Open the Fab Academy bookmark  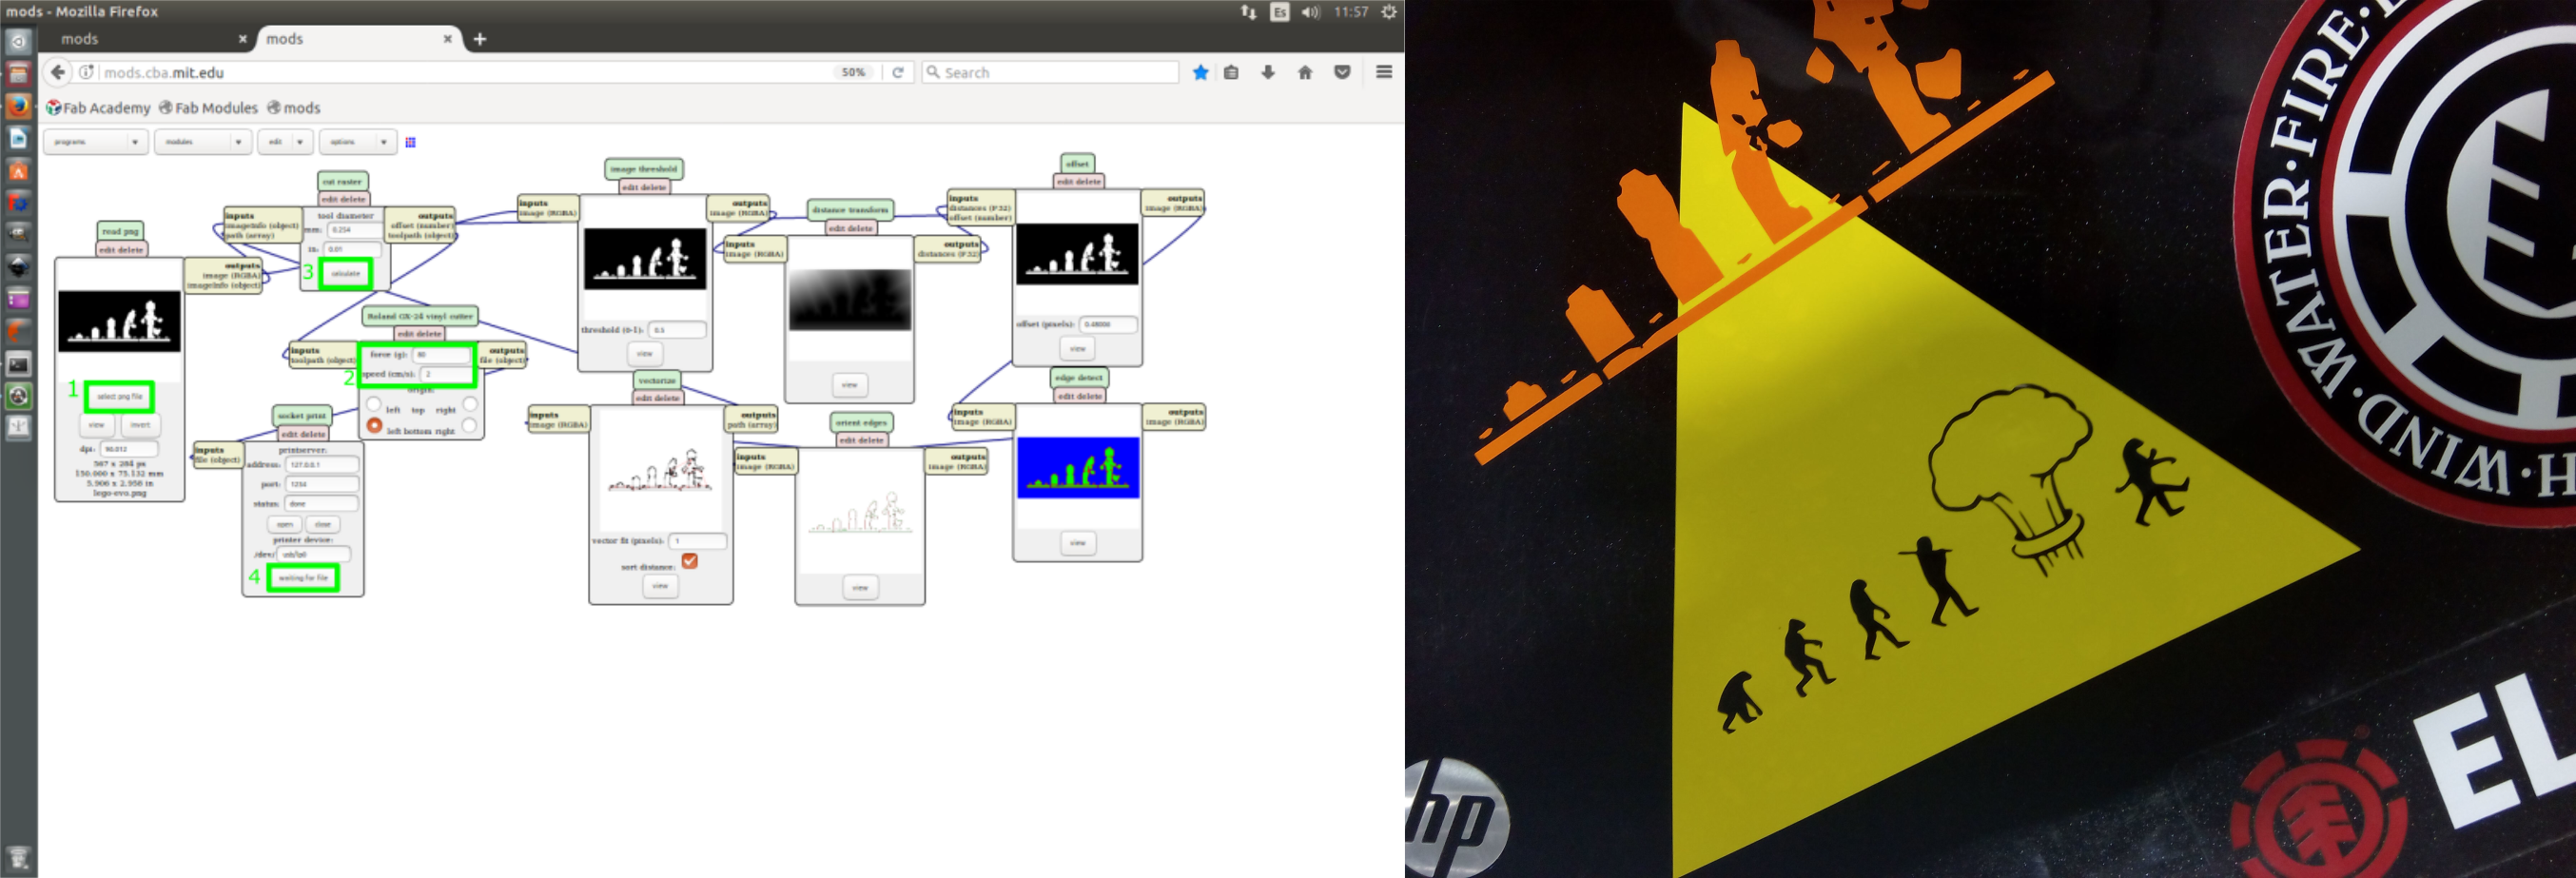(x=98, y=108)
